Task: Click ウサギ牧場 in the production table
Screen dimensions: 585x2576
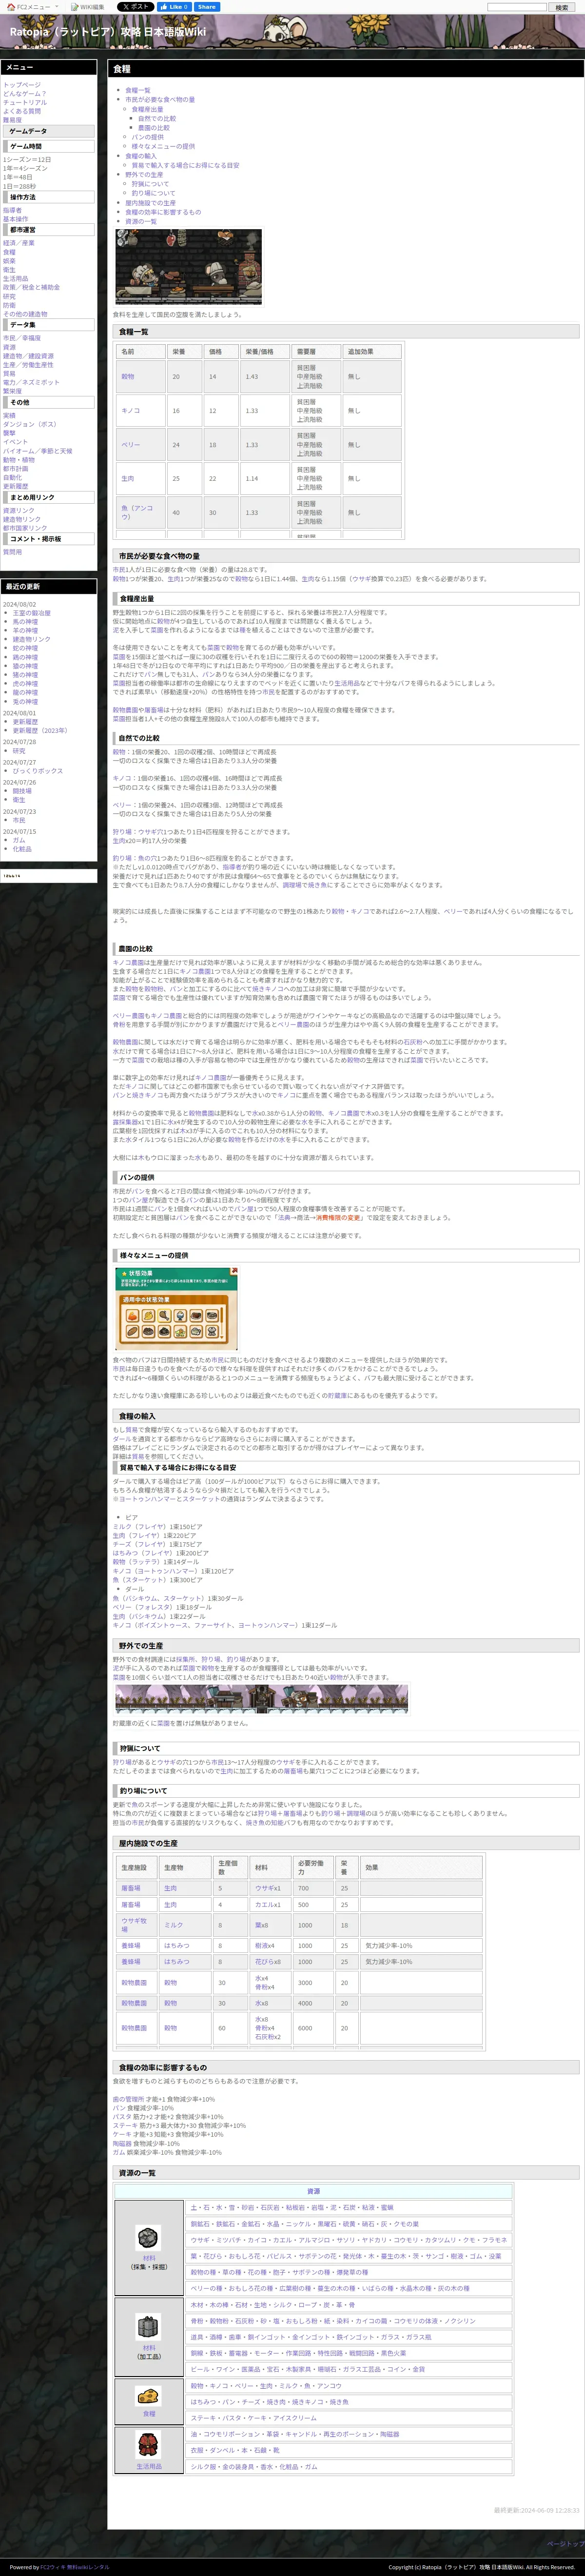Action: coord(134,1925)
